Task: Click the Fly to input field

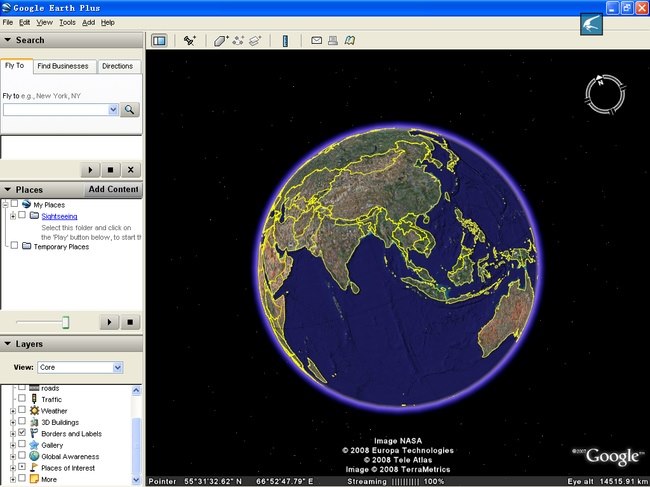Action: click(x=56, y=109)
